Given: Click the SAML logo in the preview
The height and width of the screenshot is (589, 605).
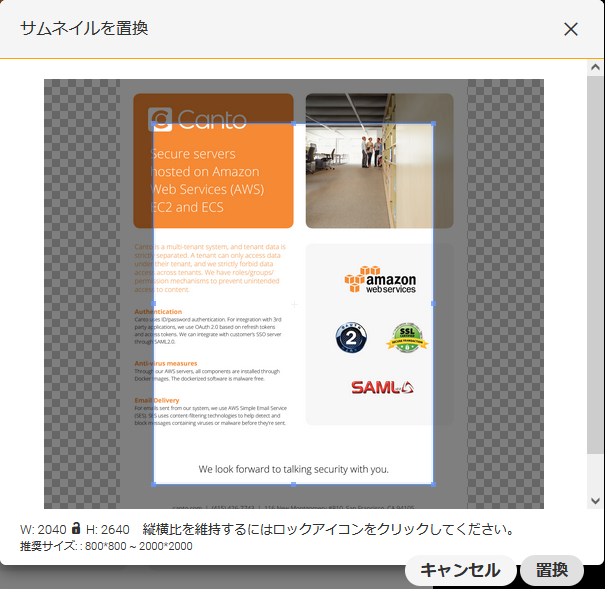Looking at the screenshot, I should [380, 387].
